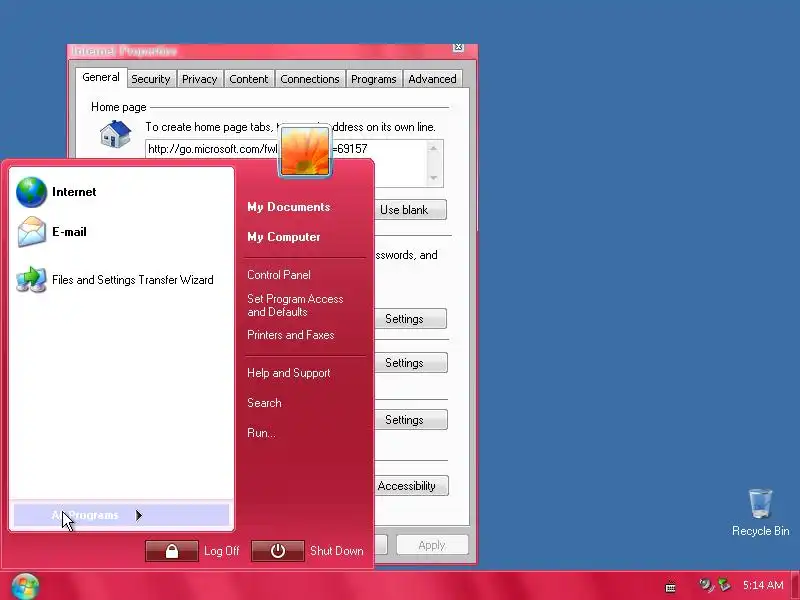Click the Accessibility button

[411, 486]
